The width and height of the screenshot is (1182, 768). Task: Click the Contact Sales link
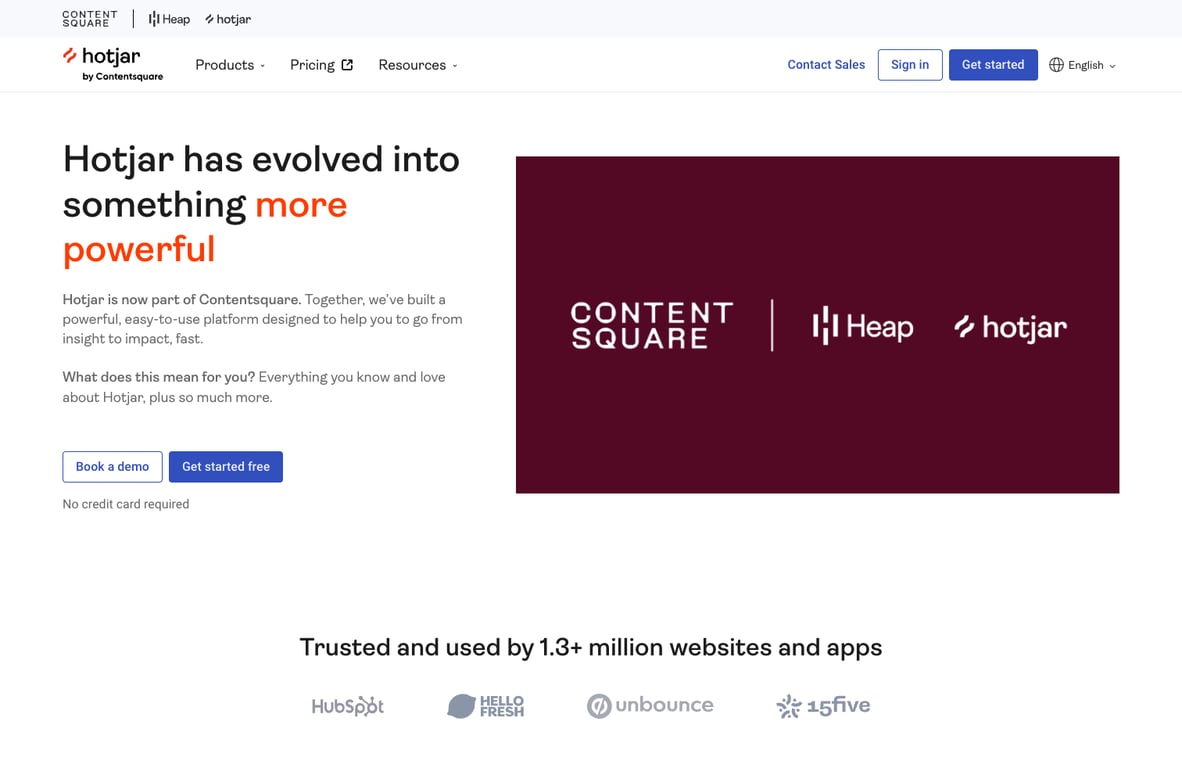point(826,65)
